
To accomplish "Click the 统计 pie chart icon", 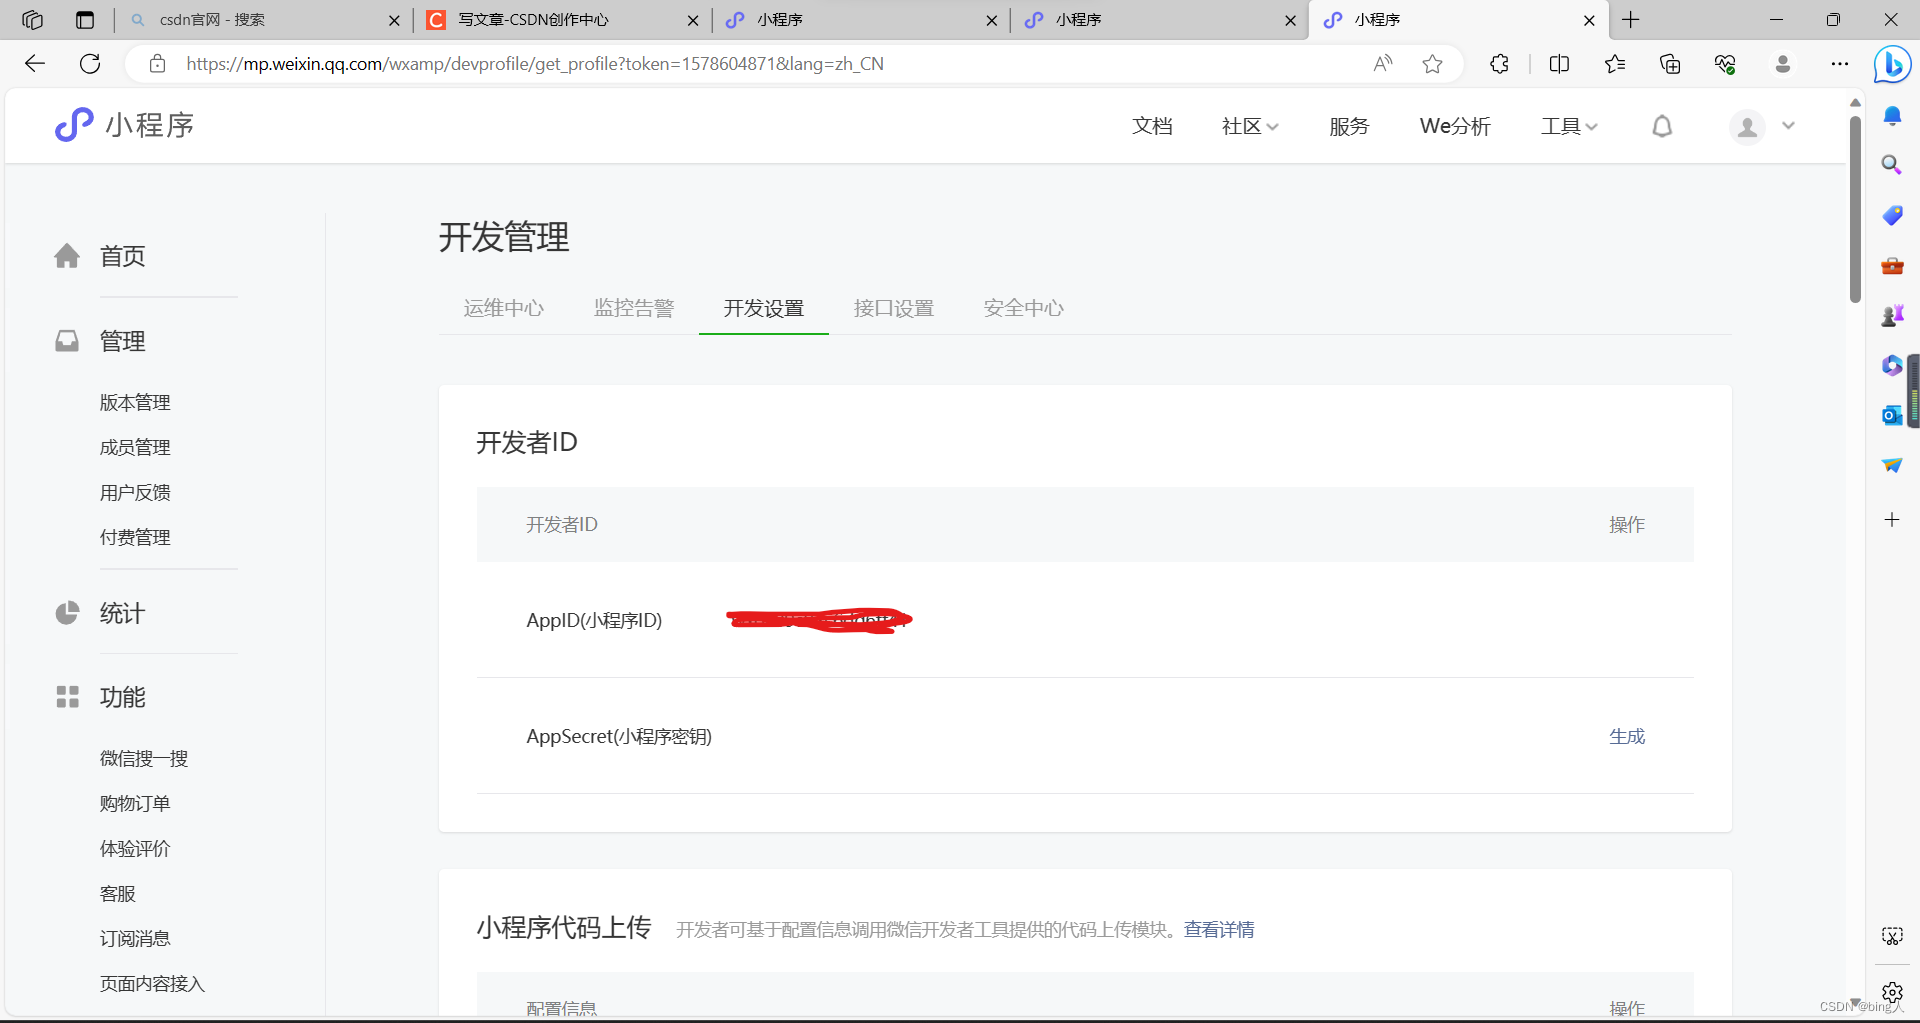I will pyautogui.click(x=67, y=613).
